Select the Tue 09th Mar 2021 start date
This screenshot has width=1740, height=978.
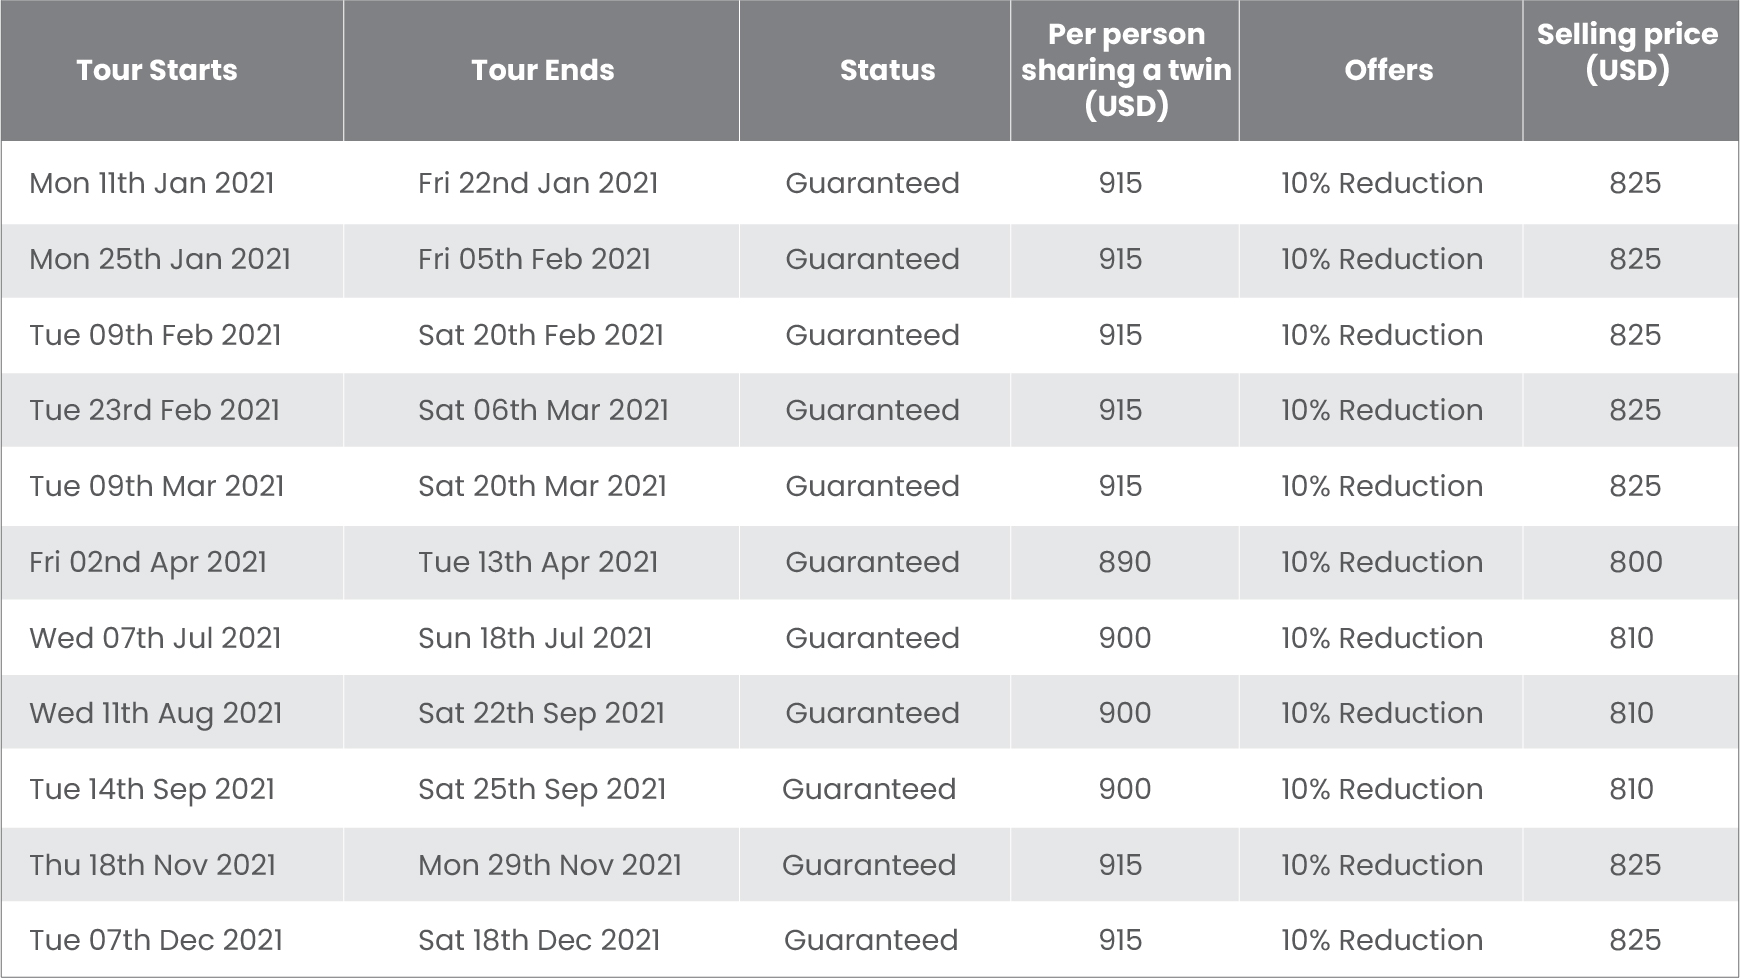tap(157, 486)
